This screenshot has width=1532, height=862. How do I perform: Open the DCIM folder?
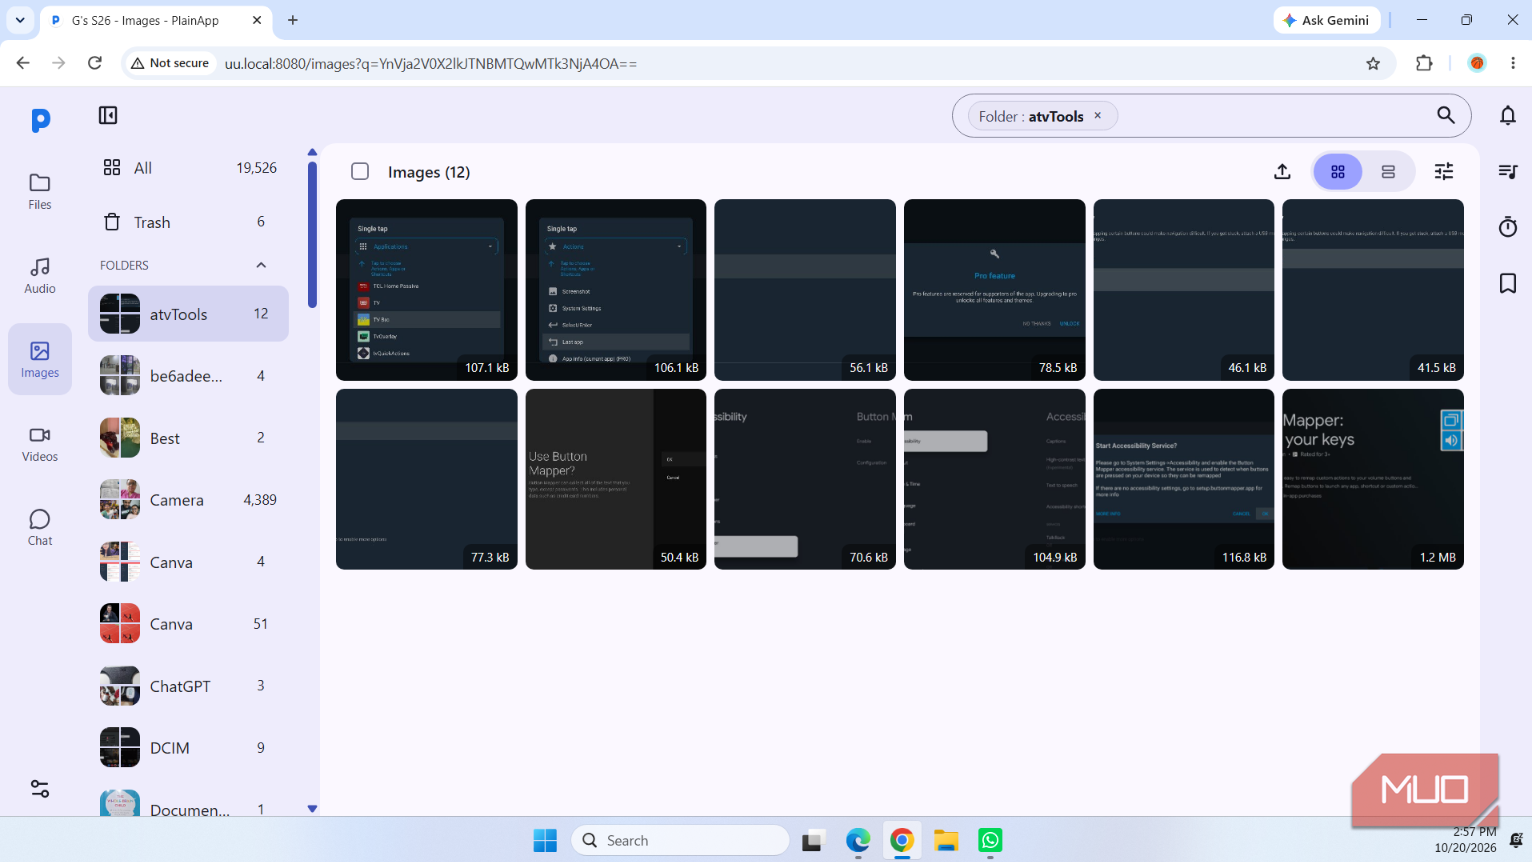[189, 748]
